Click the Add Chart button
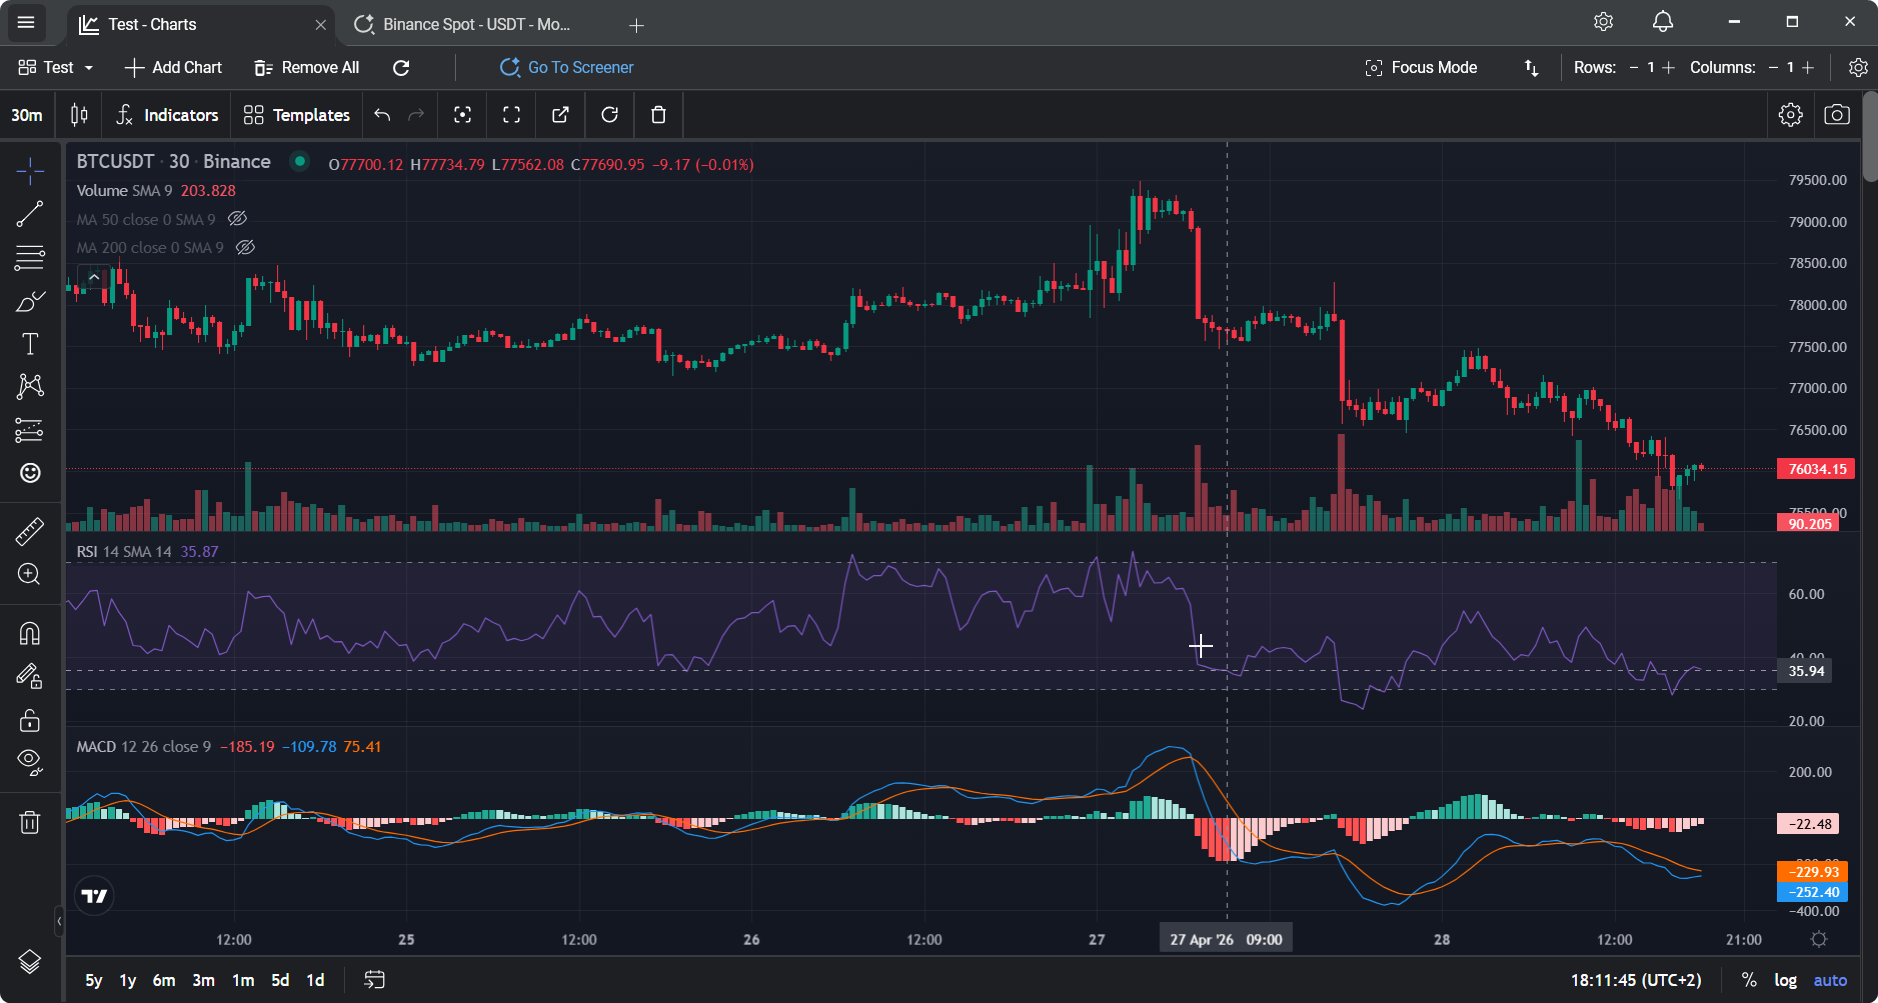The height and width of the screenshot is (1003, 1878). point(173,67)
